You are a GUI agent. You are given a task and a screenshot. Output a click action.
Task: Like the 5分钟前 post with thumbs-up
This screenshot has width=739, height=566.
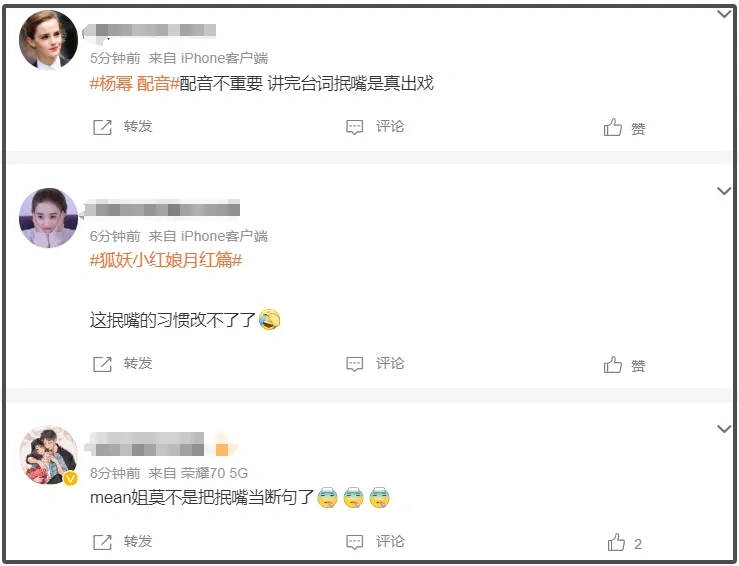point(613,127)
